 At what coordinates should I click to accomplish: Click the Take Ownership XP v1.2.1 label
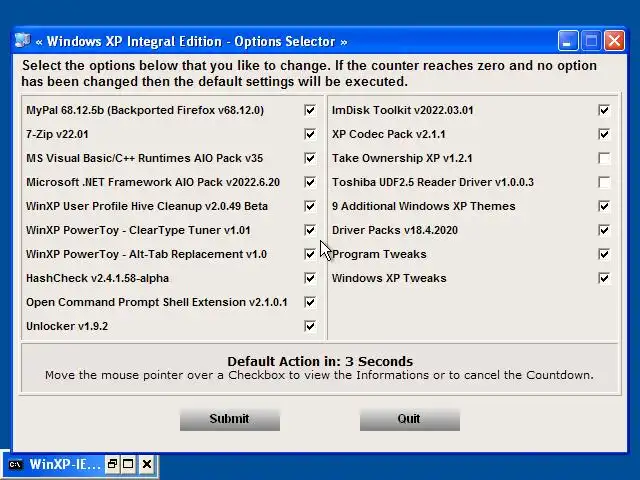[402, 158]
